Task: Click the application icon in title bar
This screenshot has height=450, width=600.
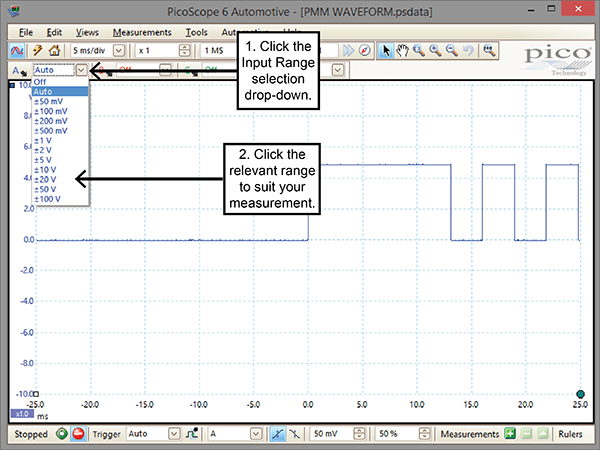Action: [x=14, y=11]
